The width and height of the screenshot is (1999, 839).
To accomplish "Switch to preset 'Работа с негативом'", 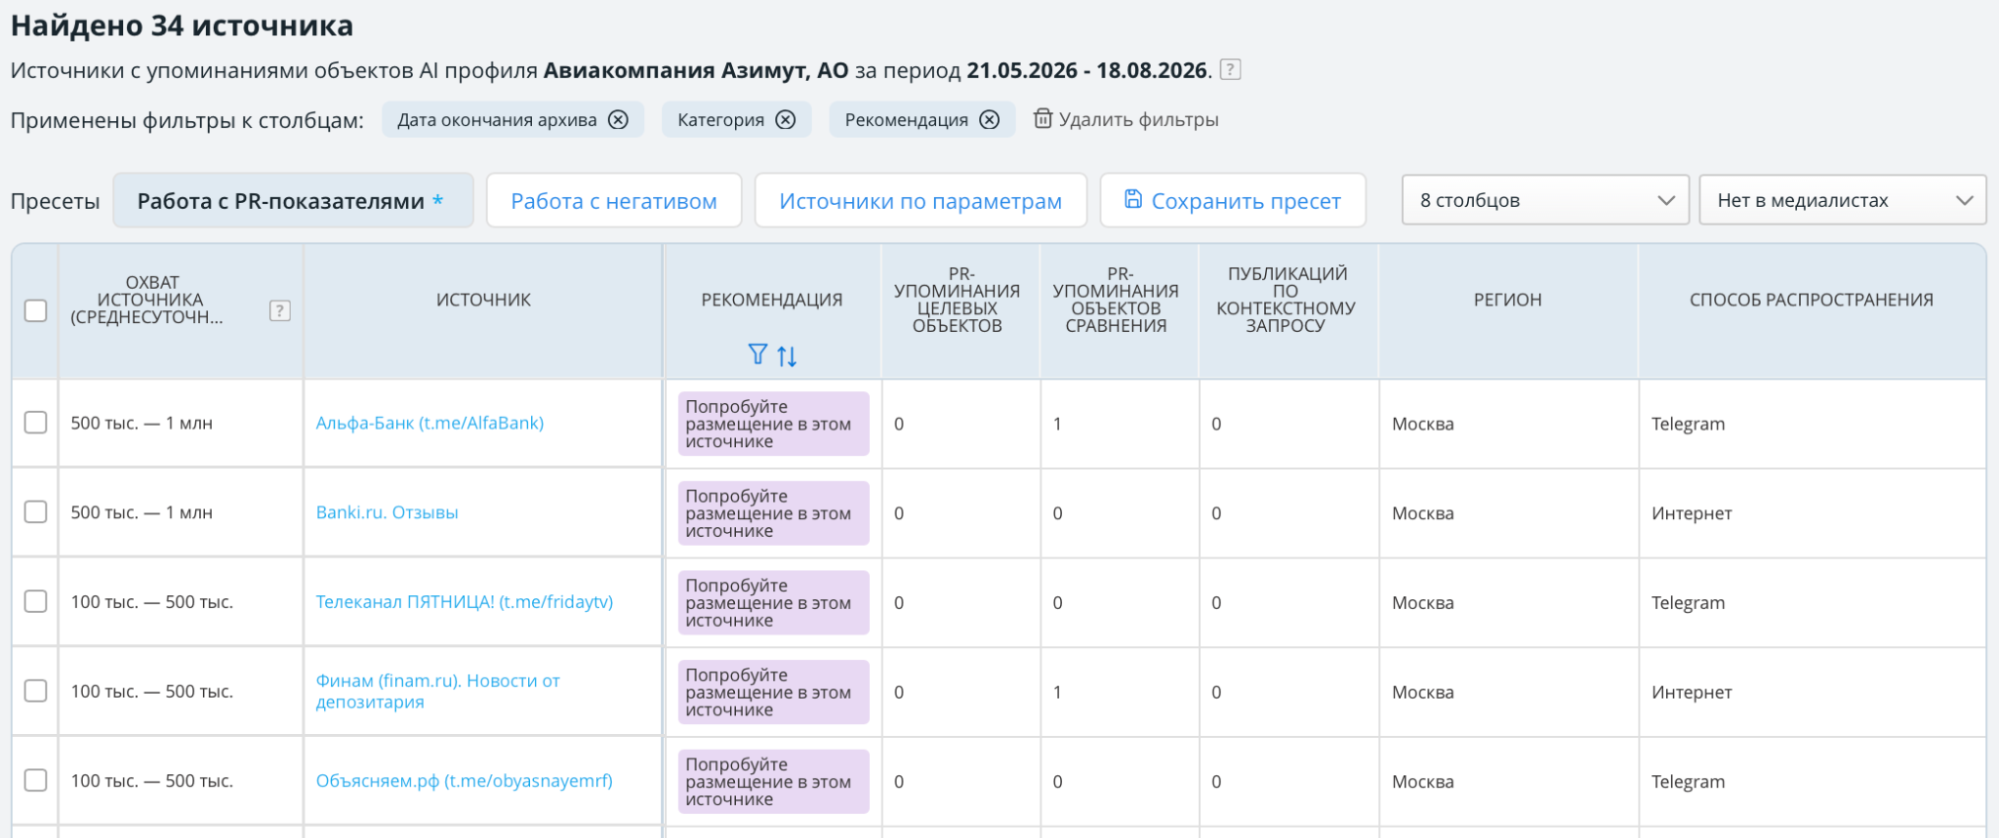I will pos(614,201).
